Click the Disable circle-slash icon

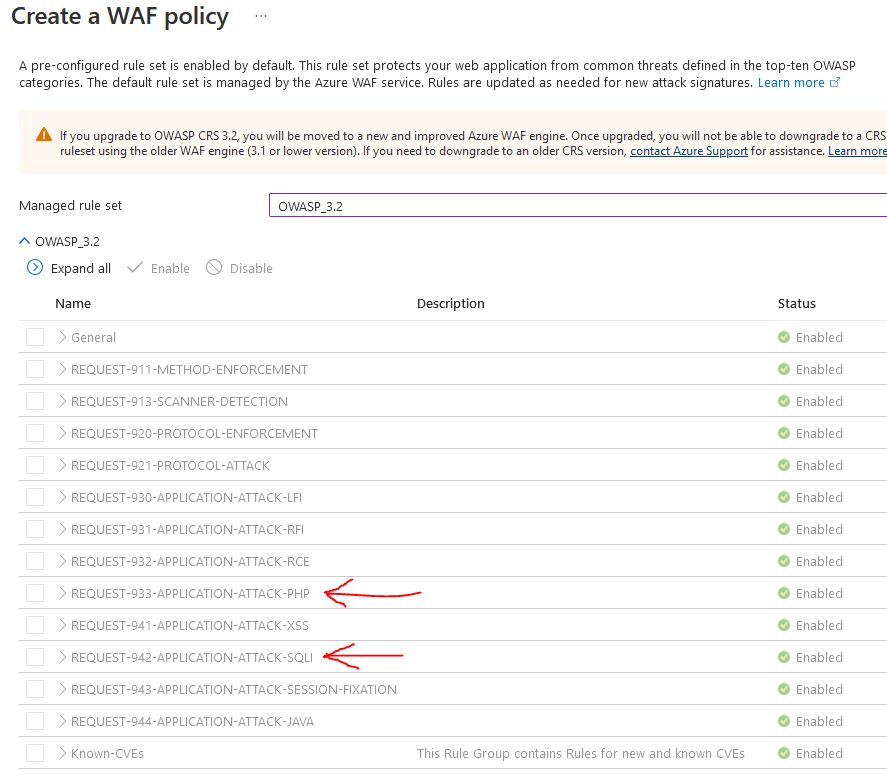pos(214,268)
